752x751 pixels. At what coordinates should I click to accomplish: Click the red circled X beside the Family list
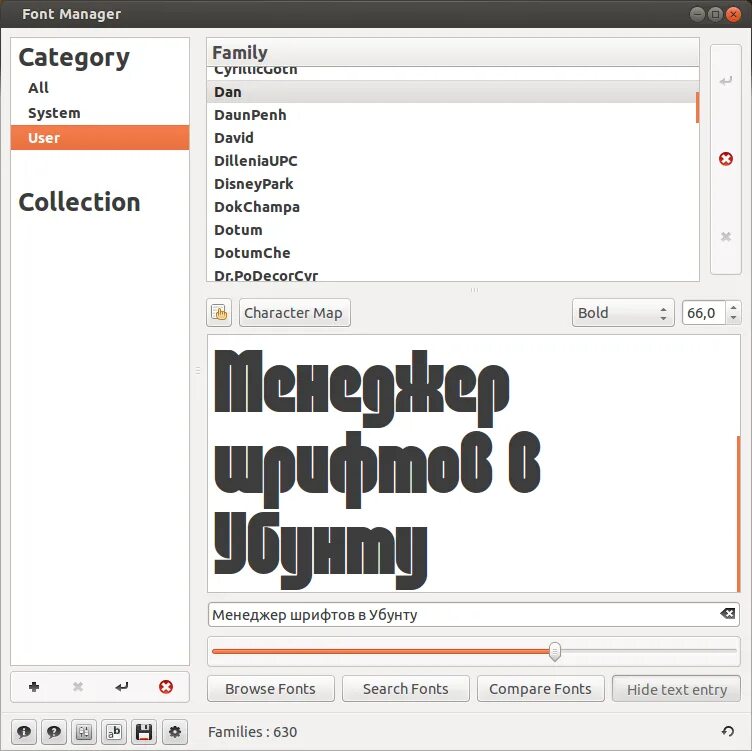click(x=726, y=159)
